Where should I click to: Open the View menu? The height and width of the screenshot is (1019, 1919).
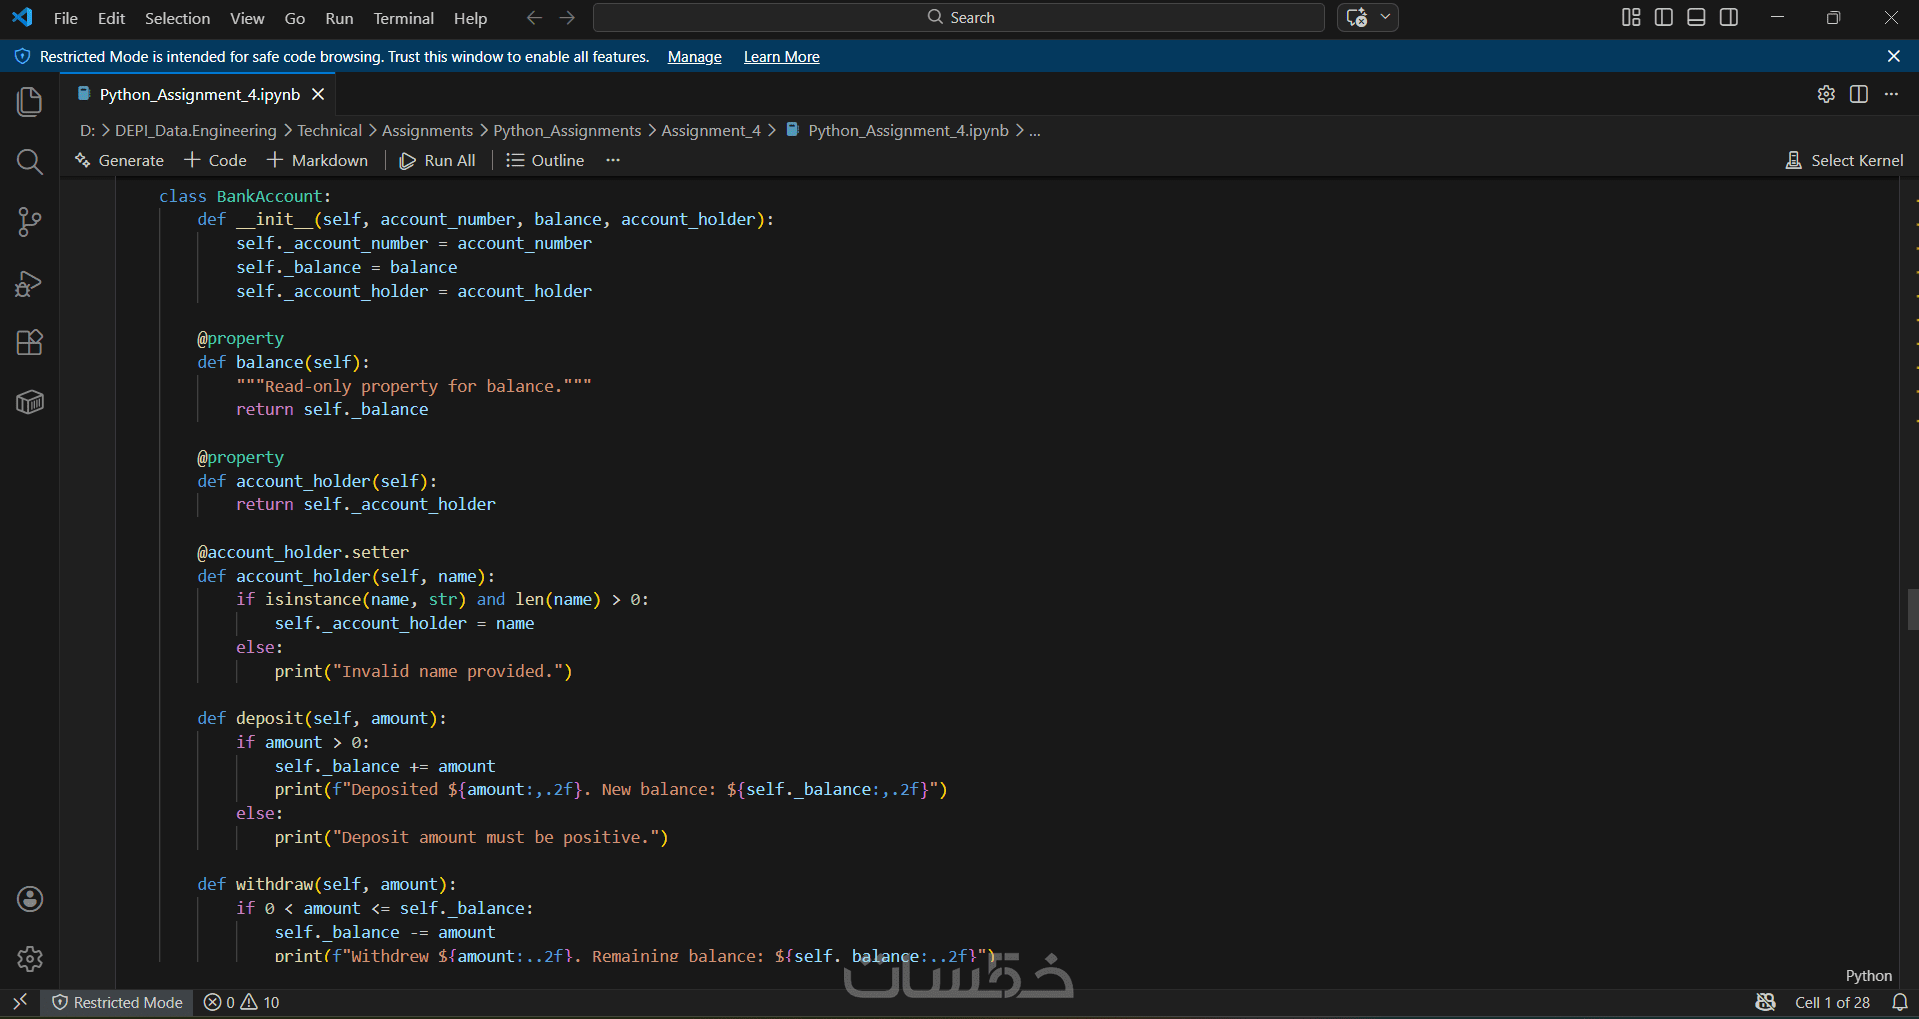pyautogui.click(x=247, y=18)
